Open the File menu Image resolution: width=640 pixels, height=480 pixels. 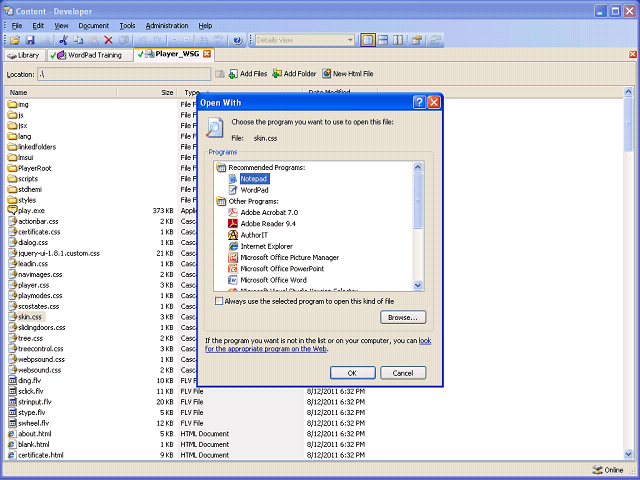17,26
